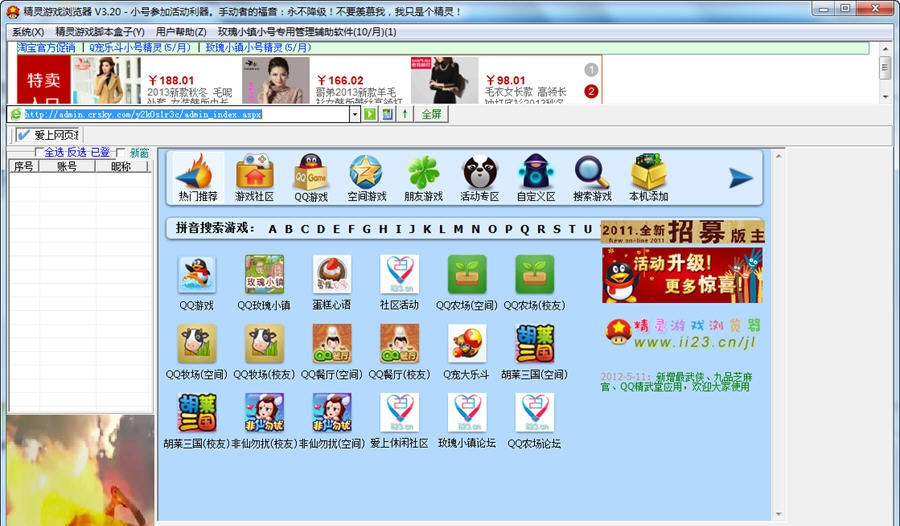Launch QQ农场(校友) farm icon

[534, 274]
